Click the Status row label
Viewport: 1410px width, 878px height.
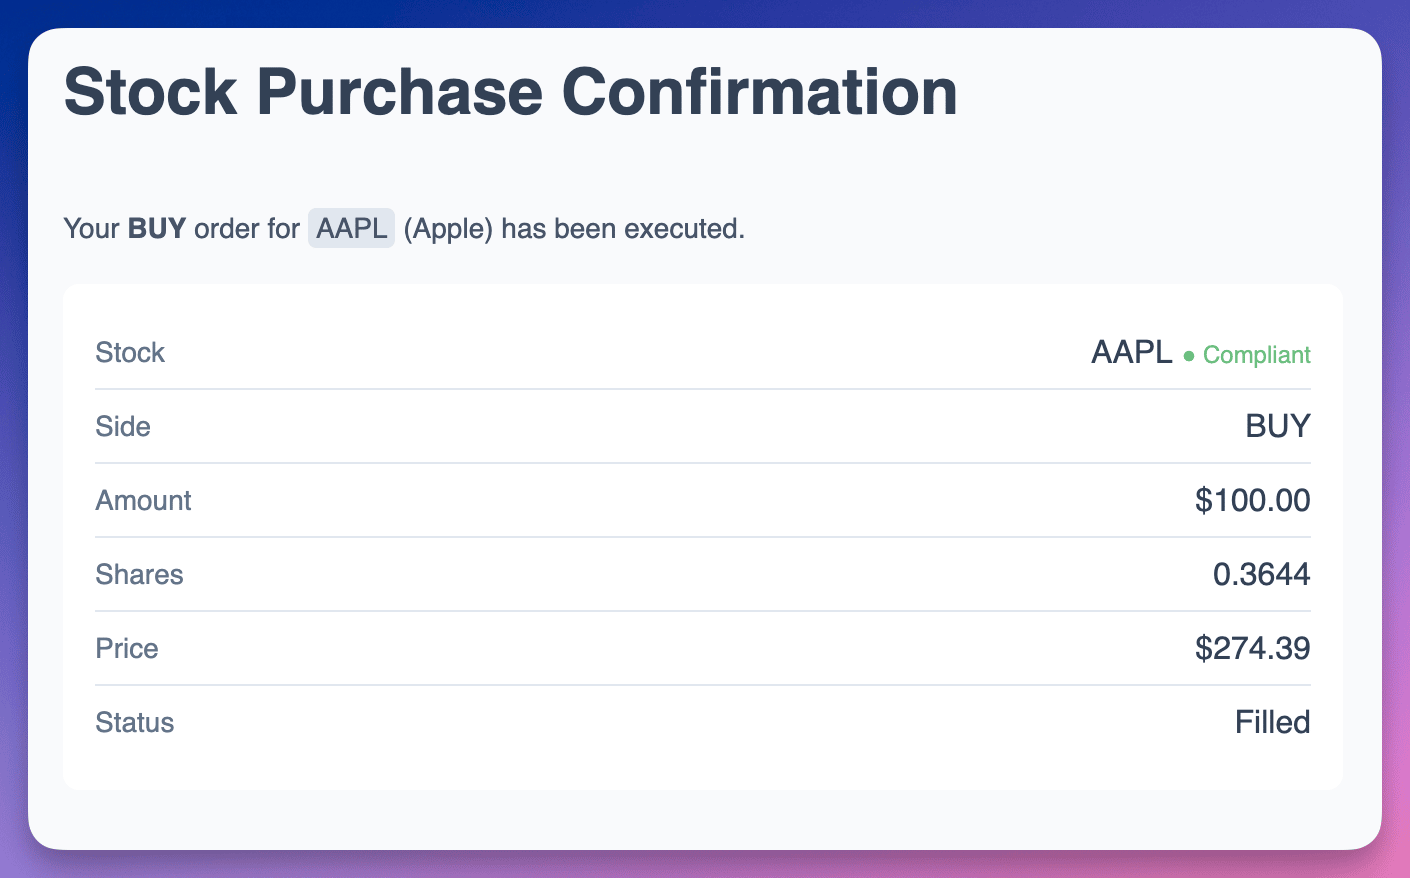pos(135,722)
